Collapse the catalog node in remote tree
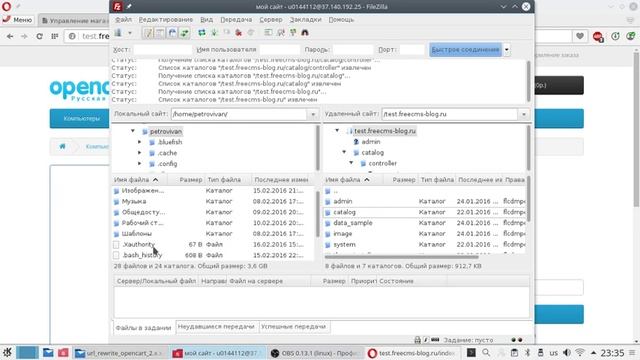Image resolution: width=640 pixels, height=360 pixels. coord(344,152)
